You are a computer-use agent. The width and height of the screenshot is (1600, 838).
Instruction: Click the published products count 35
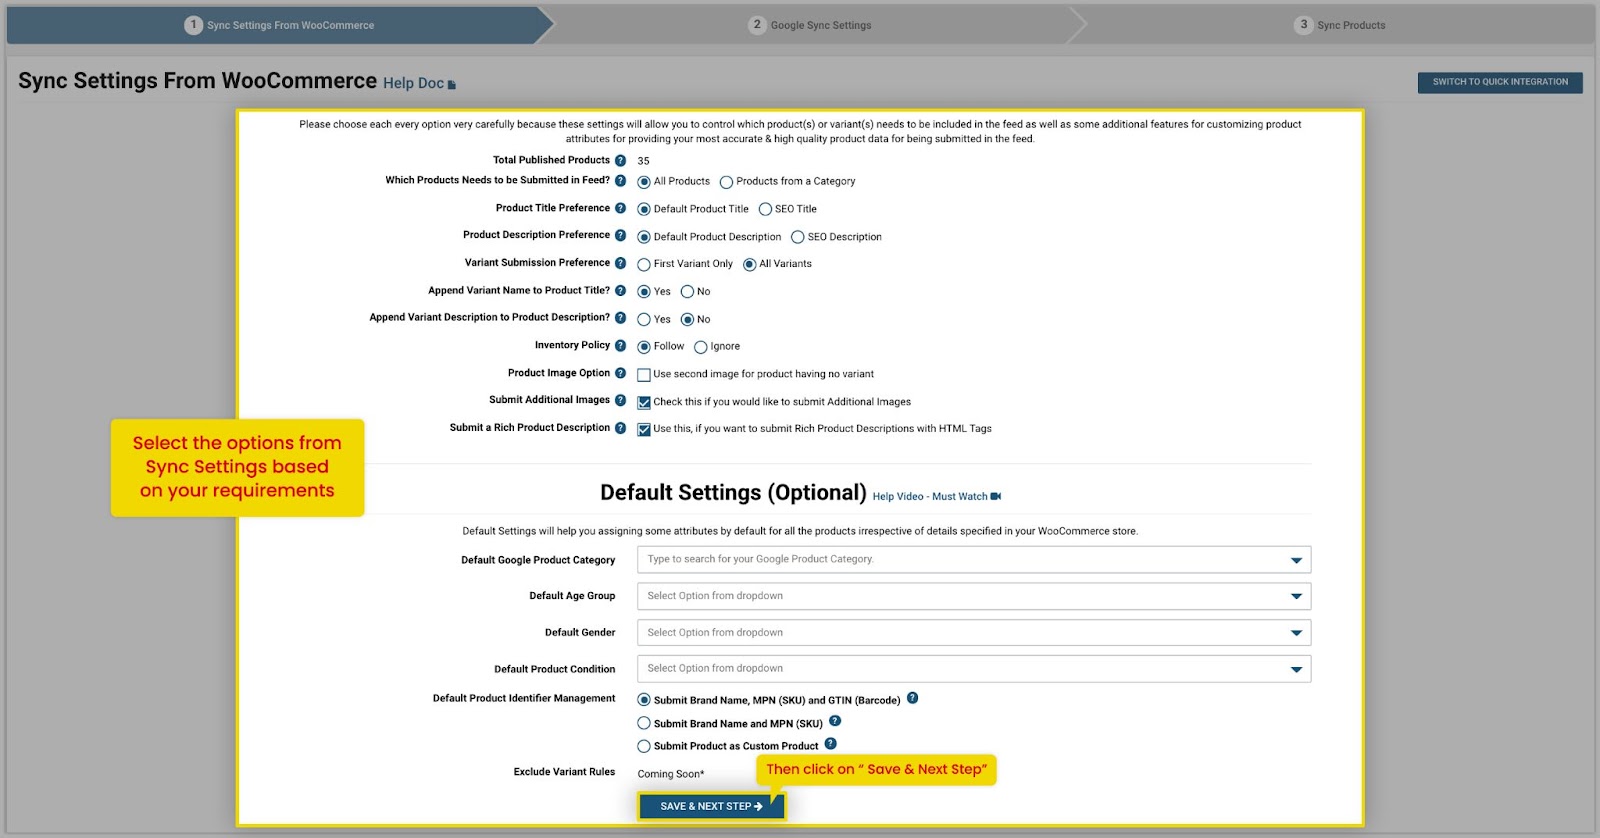[643, 161]
